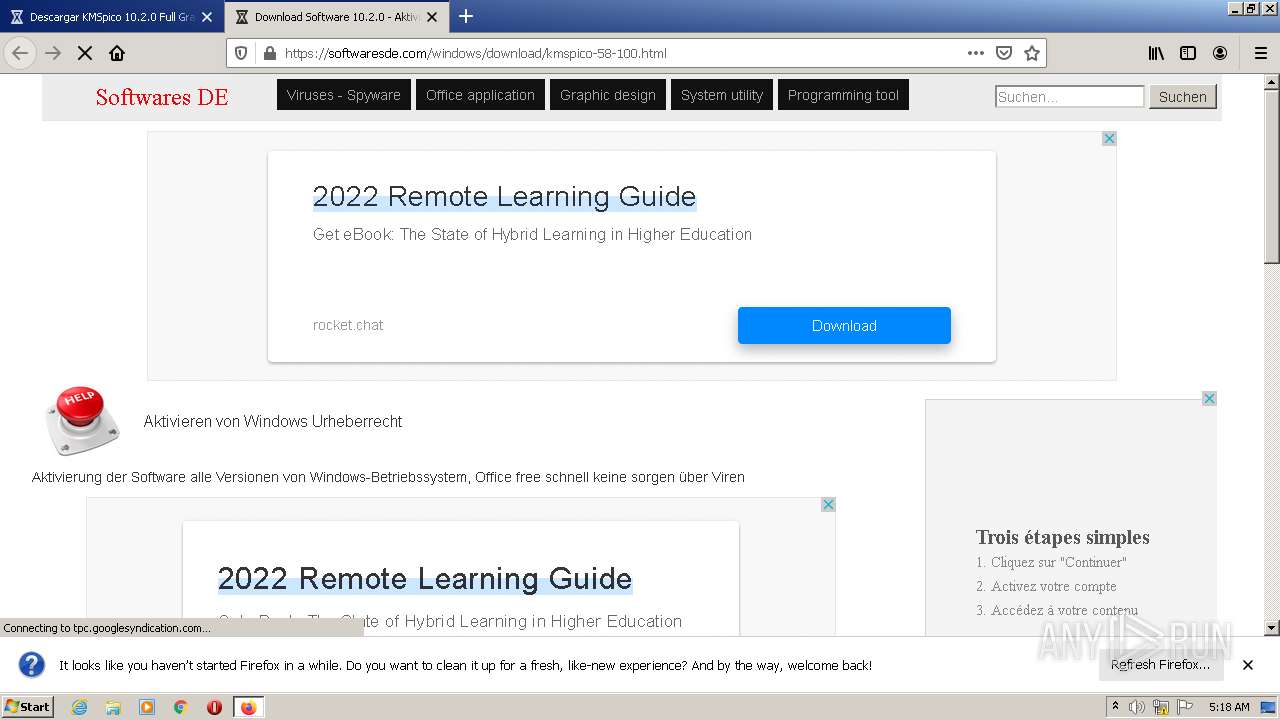
Task: Launch Internet Explorer from taskbar
Action: coord(79,707)
